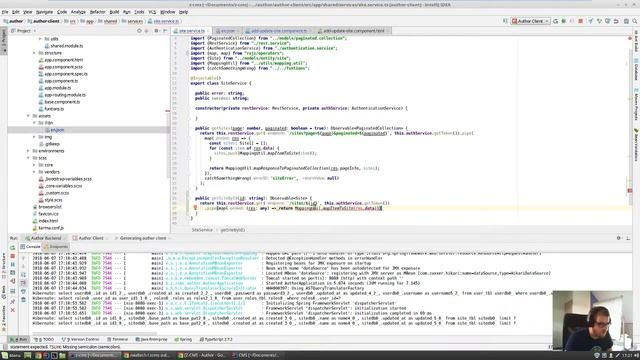Open the Endpoints tab in Run panel

pyautogui.click(x=56, y=247)
